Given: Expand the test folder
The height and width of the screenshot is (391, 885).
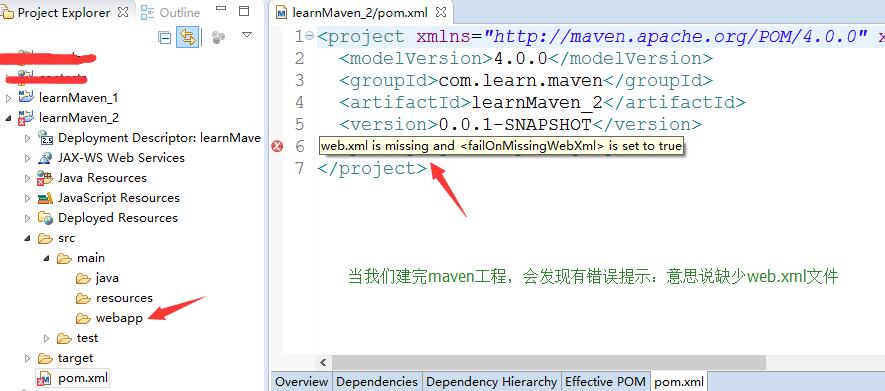Looking at the screenshot, I should [47, 339].
